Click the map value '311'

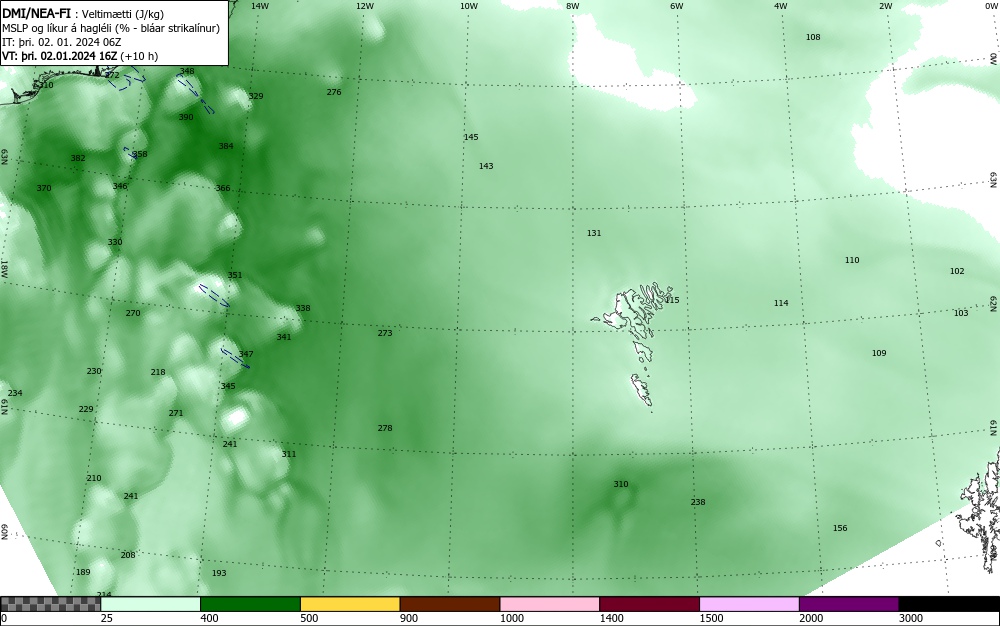pyautogui.click(x=289, y=454)
